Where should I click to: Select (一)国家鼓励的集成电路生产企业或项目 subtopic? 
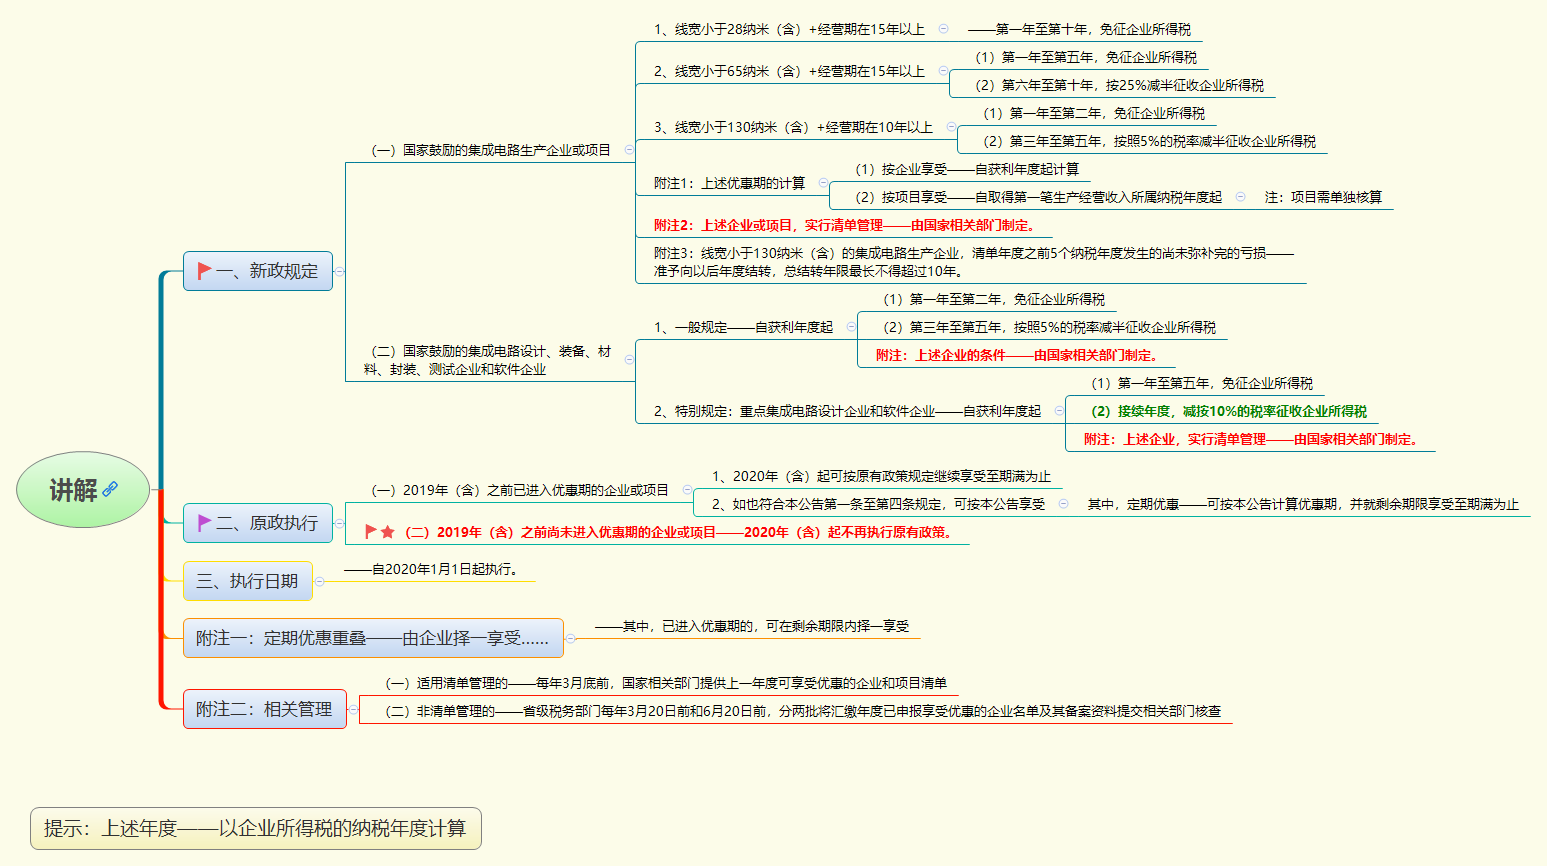(491, 150)
